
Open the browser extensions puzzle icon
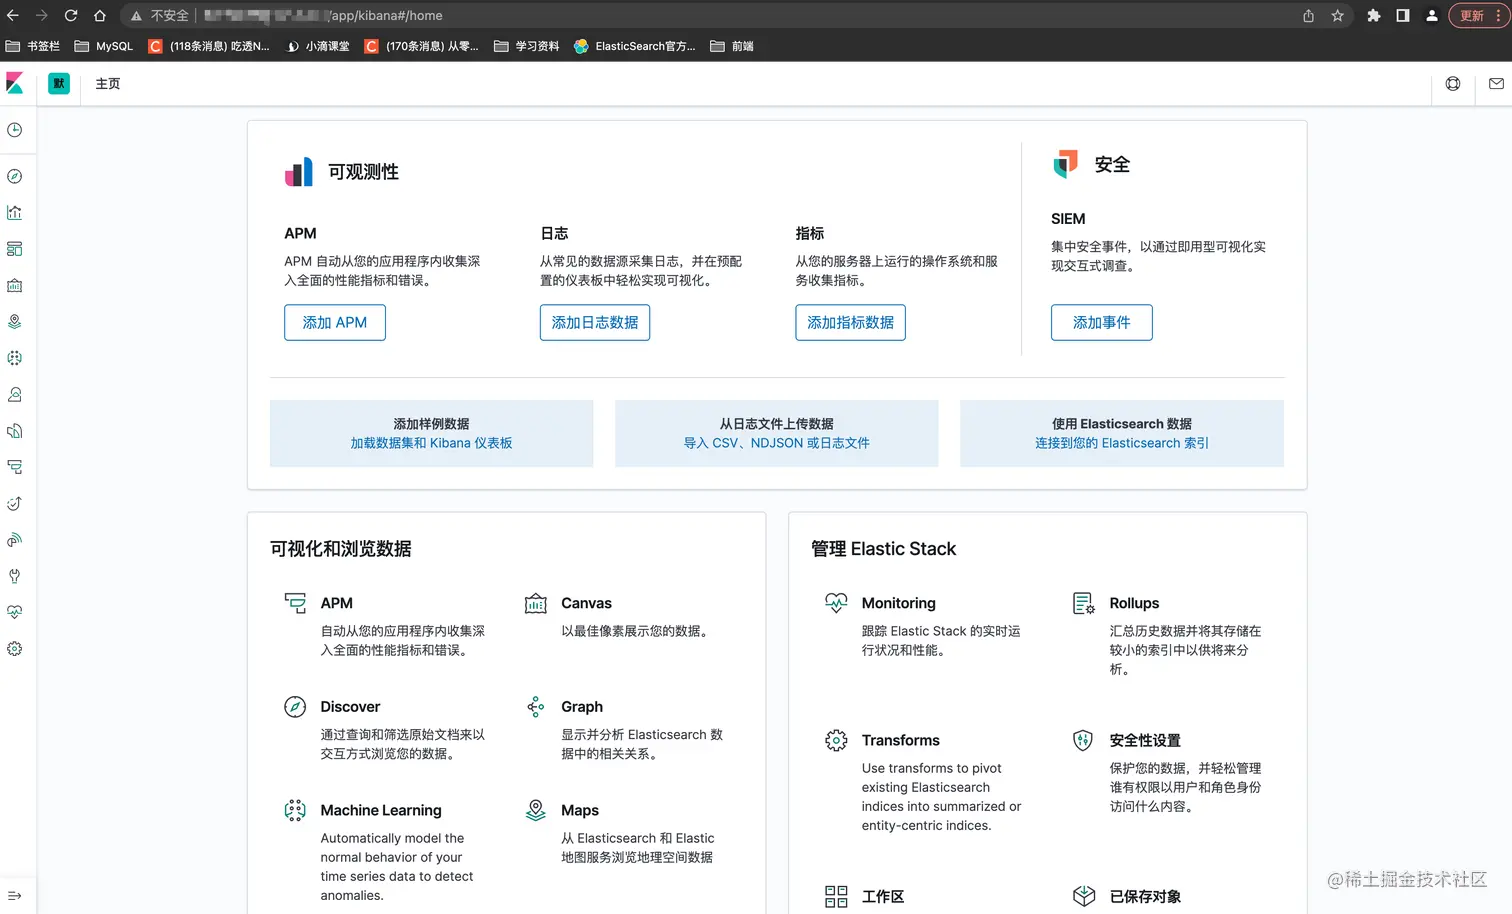(x=1374, y=15)
